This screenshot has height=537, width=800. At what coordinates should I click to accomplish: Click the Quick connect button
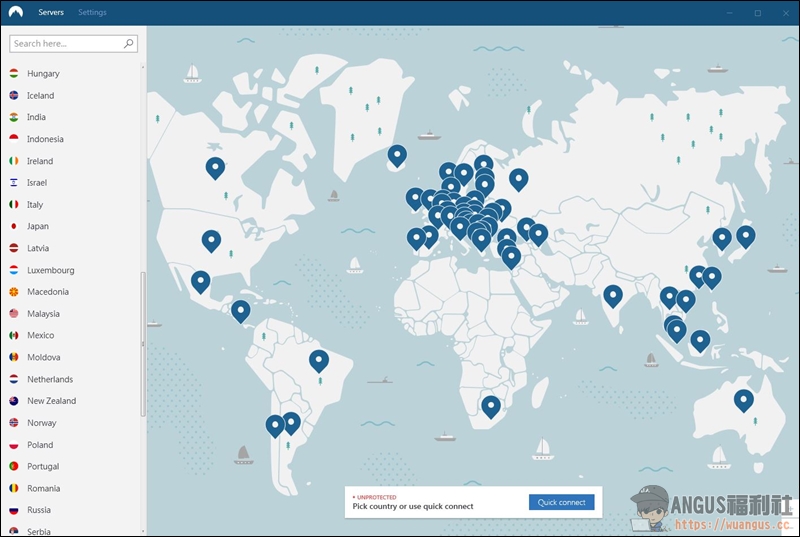click(561, 502)
